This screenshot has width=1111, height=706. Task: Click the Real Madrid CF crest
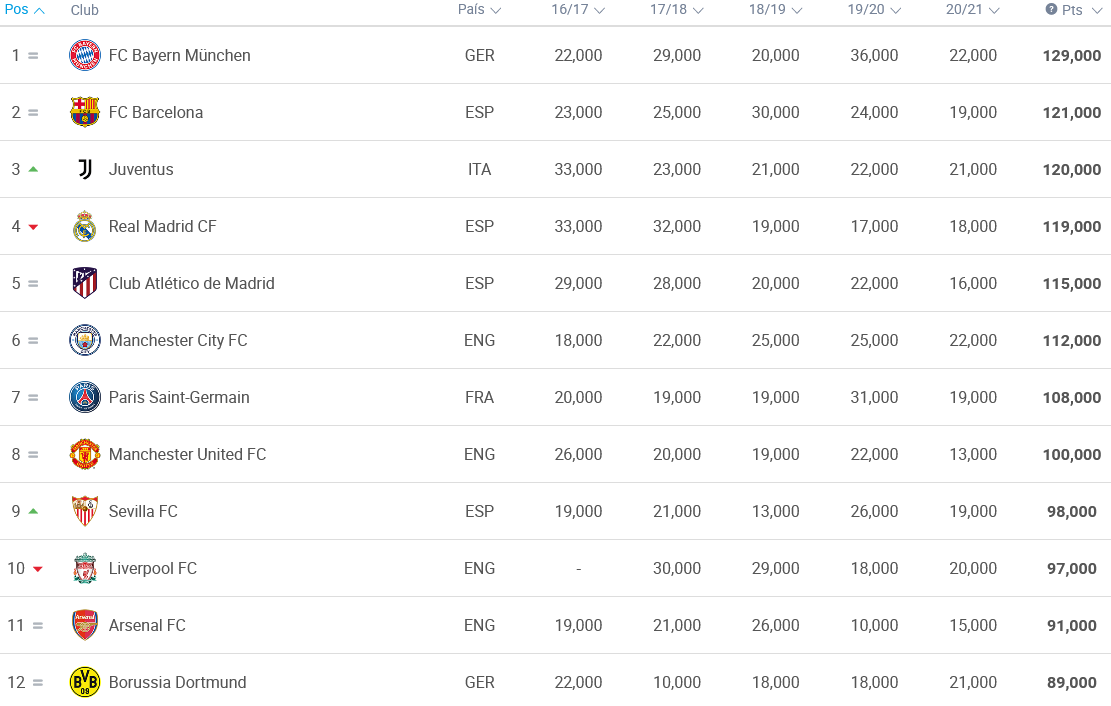tap(85, 226)
